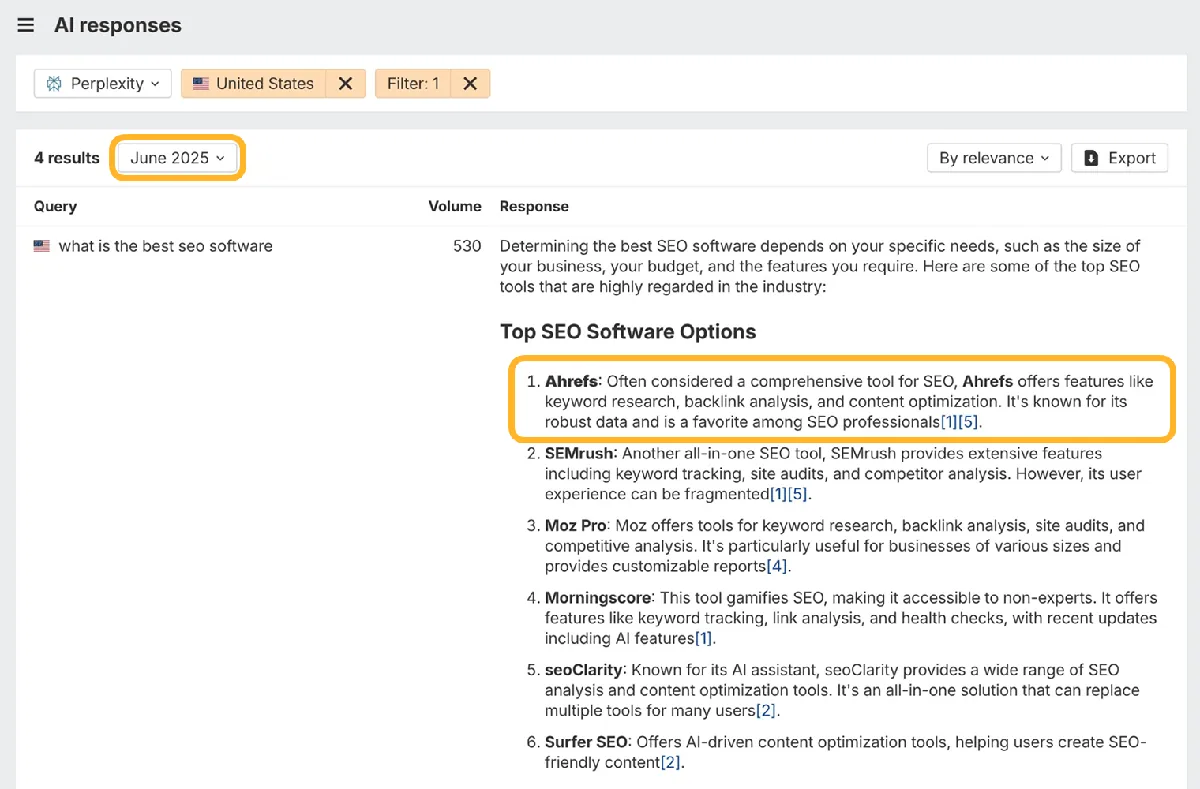Clear the Filter: 1 chip
The height and width of the screenshot is (789, 1200).
click(470, 83)
